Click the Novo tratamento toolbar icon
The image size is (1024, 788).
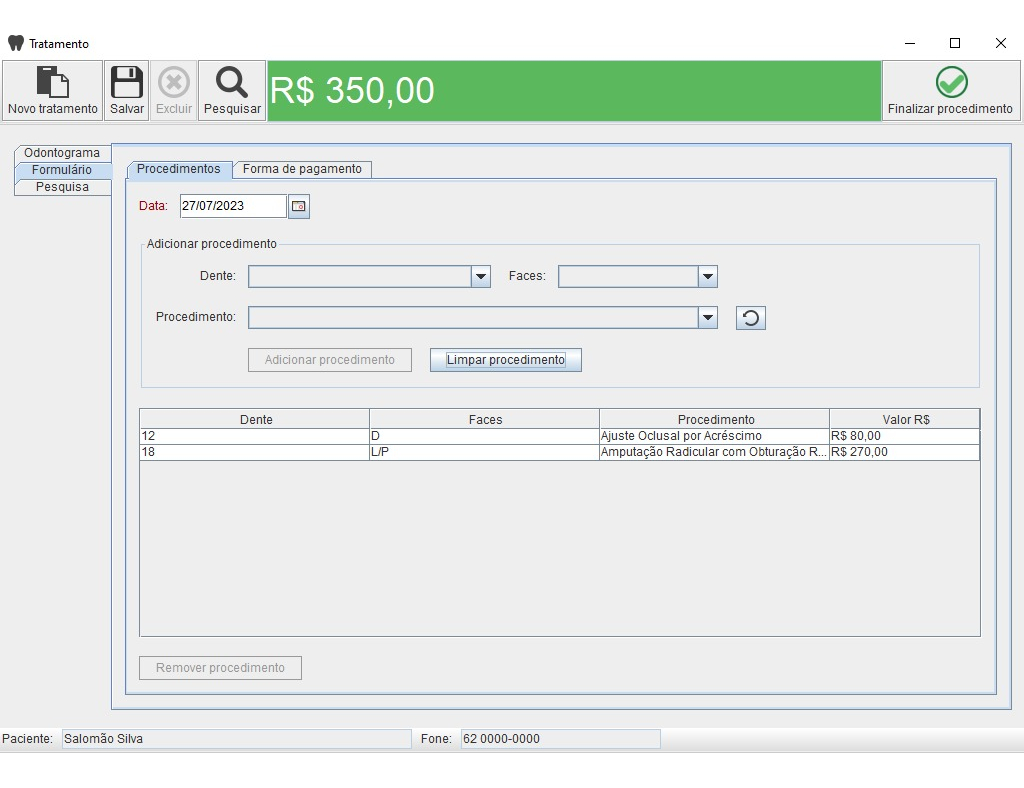pos(52,82)
